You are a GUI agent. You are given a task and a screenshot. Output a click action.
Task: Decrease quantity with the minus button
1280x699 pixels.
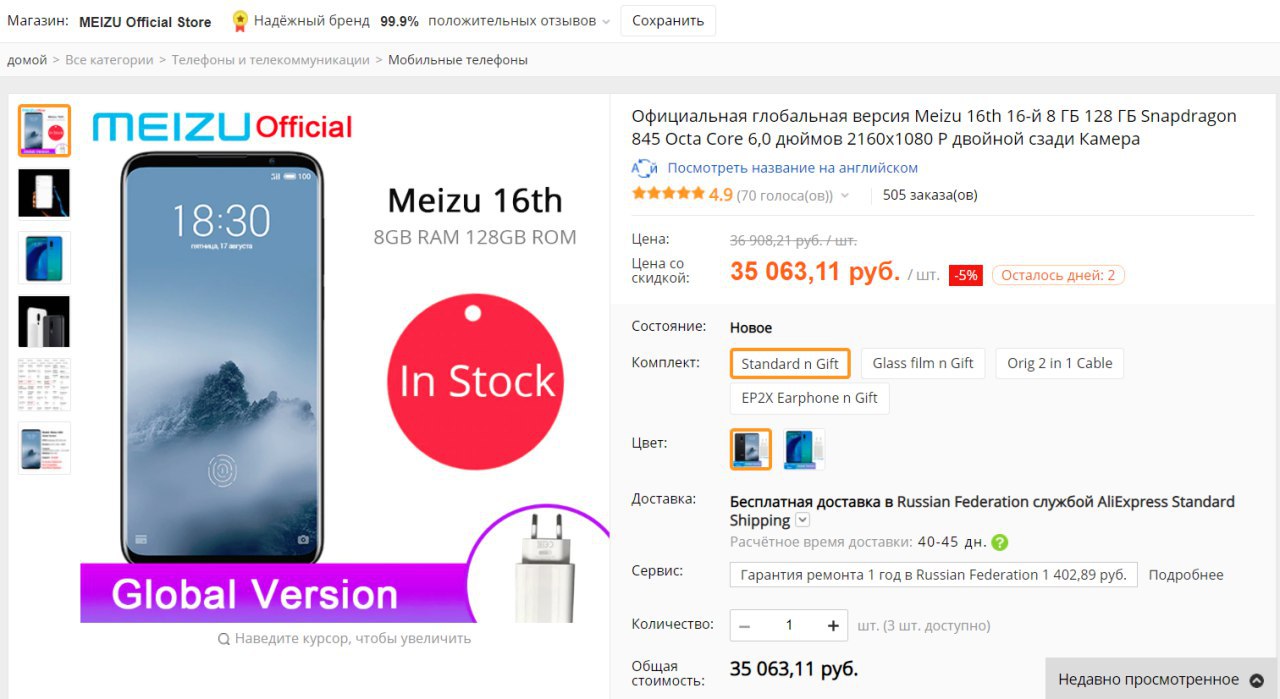click(744, 626)
